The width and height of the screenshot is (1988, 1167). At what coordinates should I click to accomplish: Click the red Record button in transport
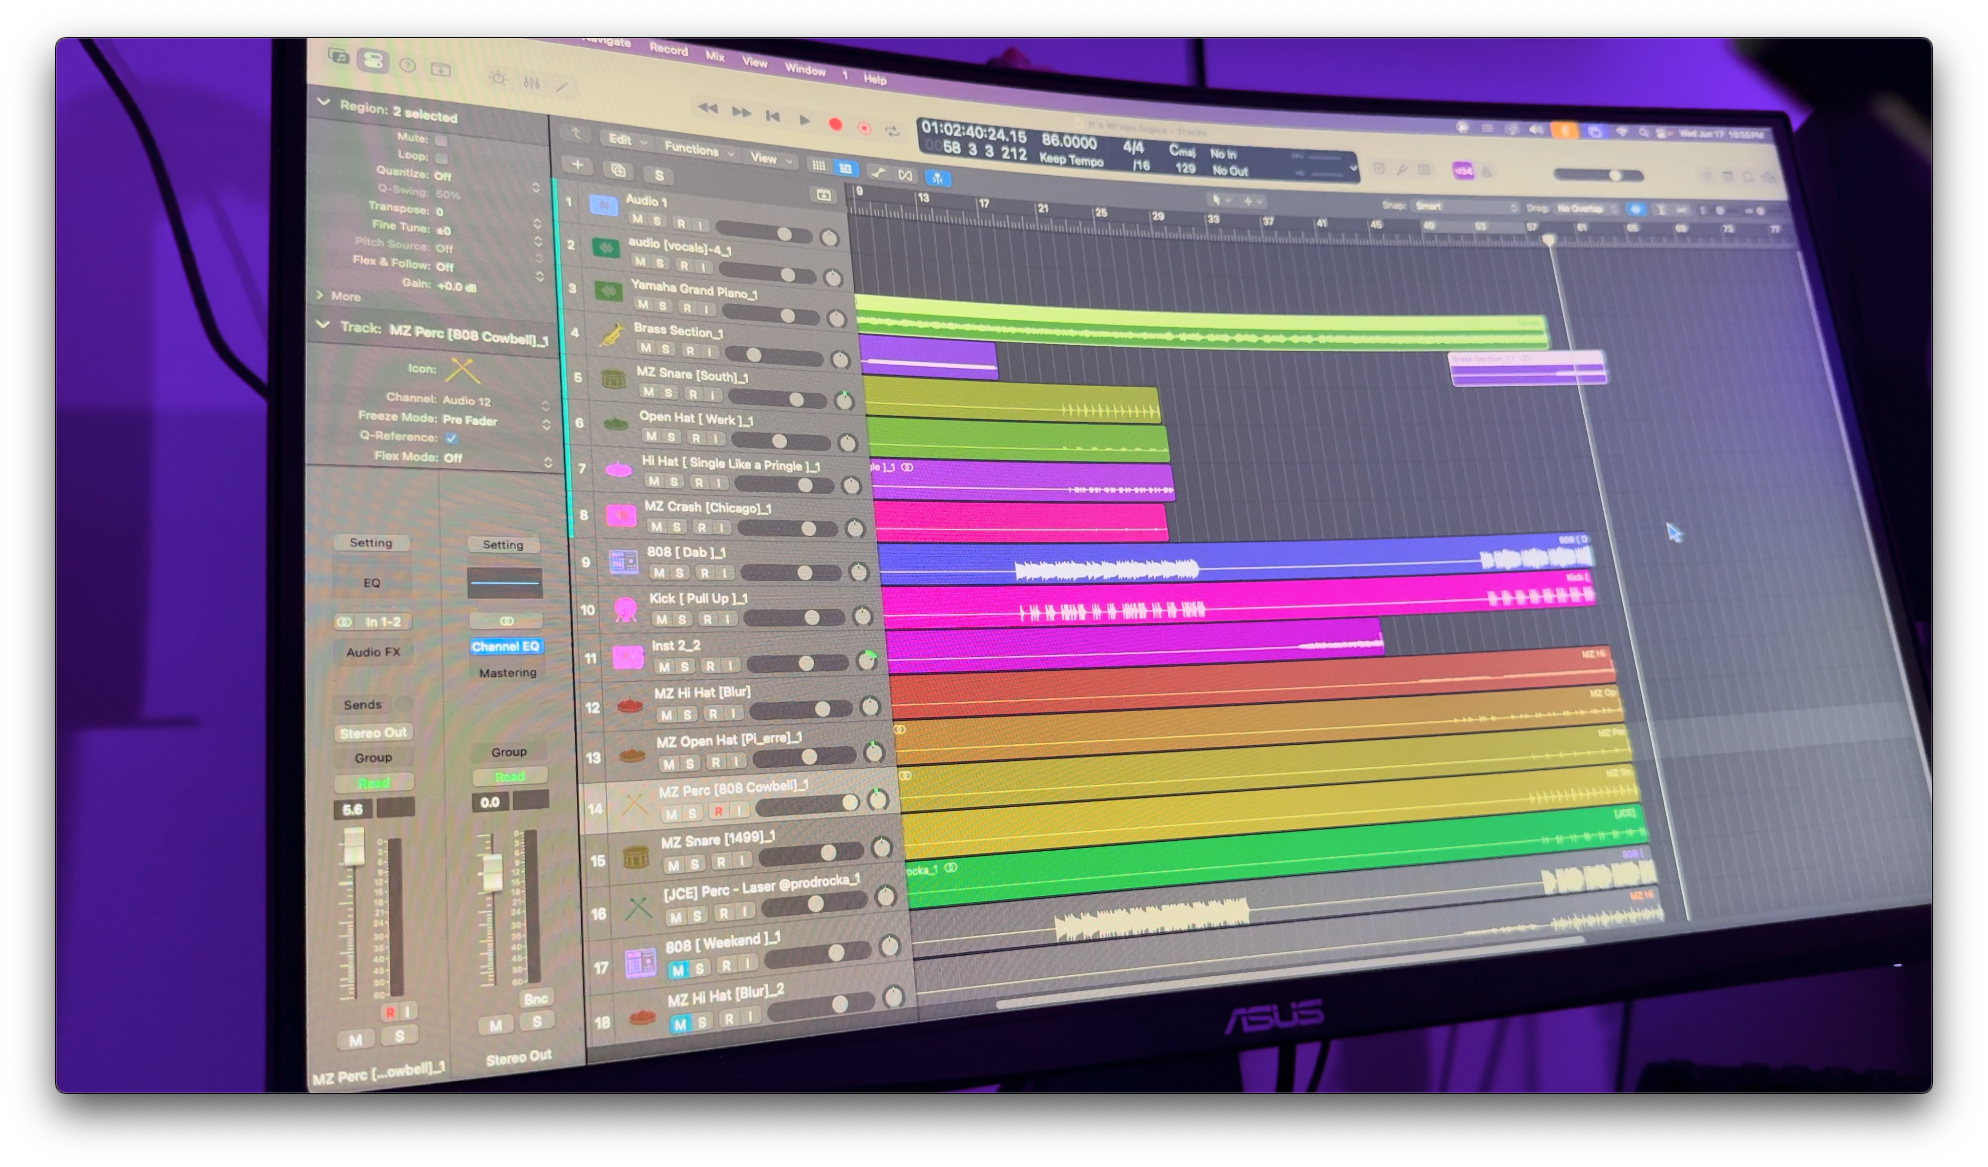point(835,124)
